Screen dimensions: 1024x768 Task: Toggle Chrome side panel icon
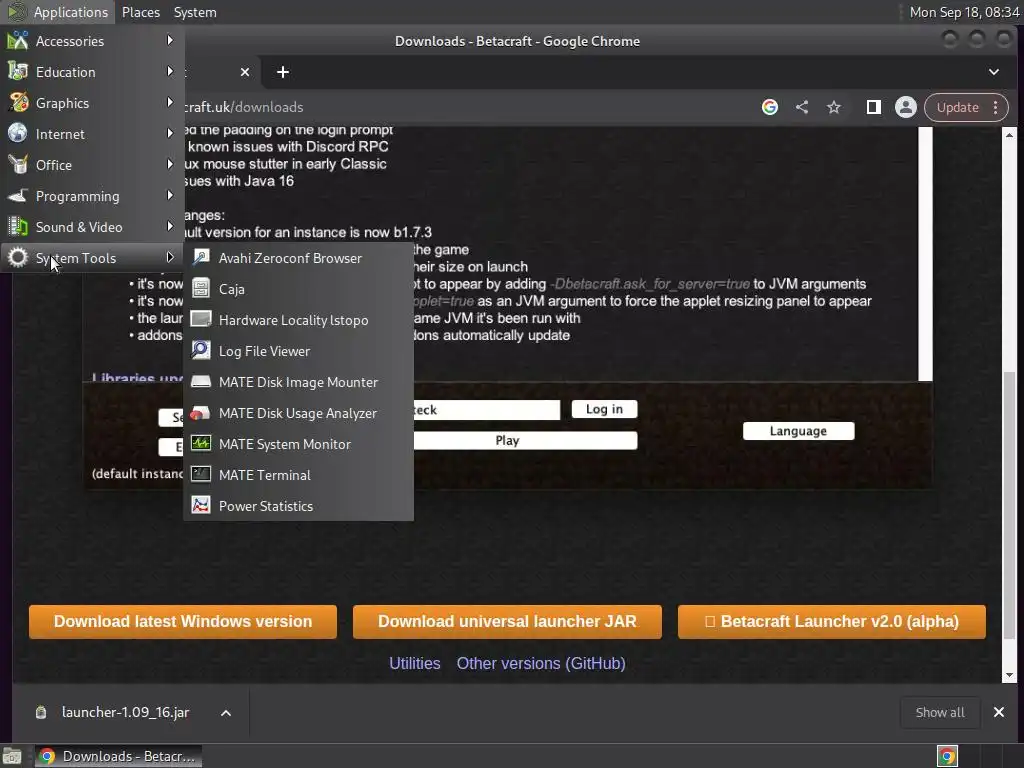click(873, 107)
